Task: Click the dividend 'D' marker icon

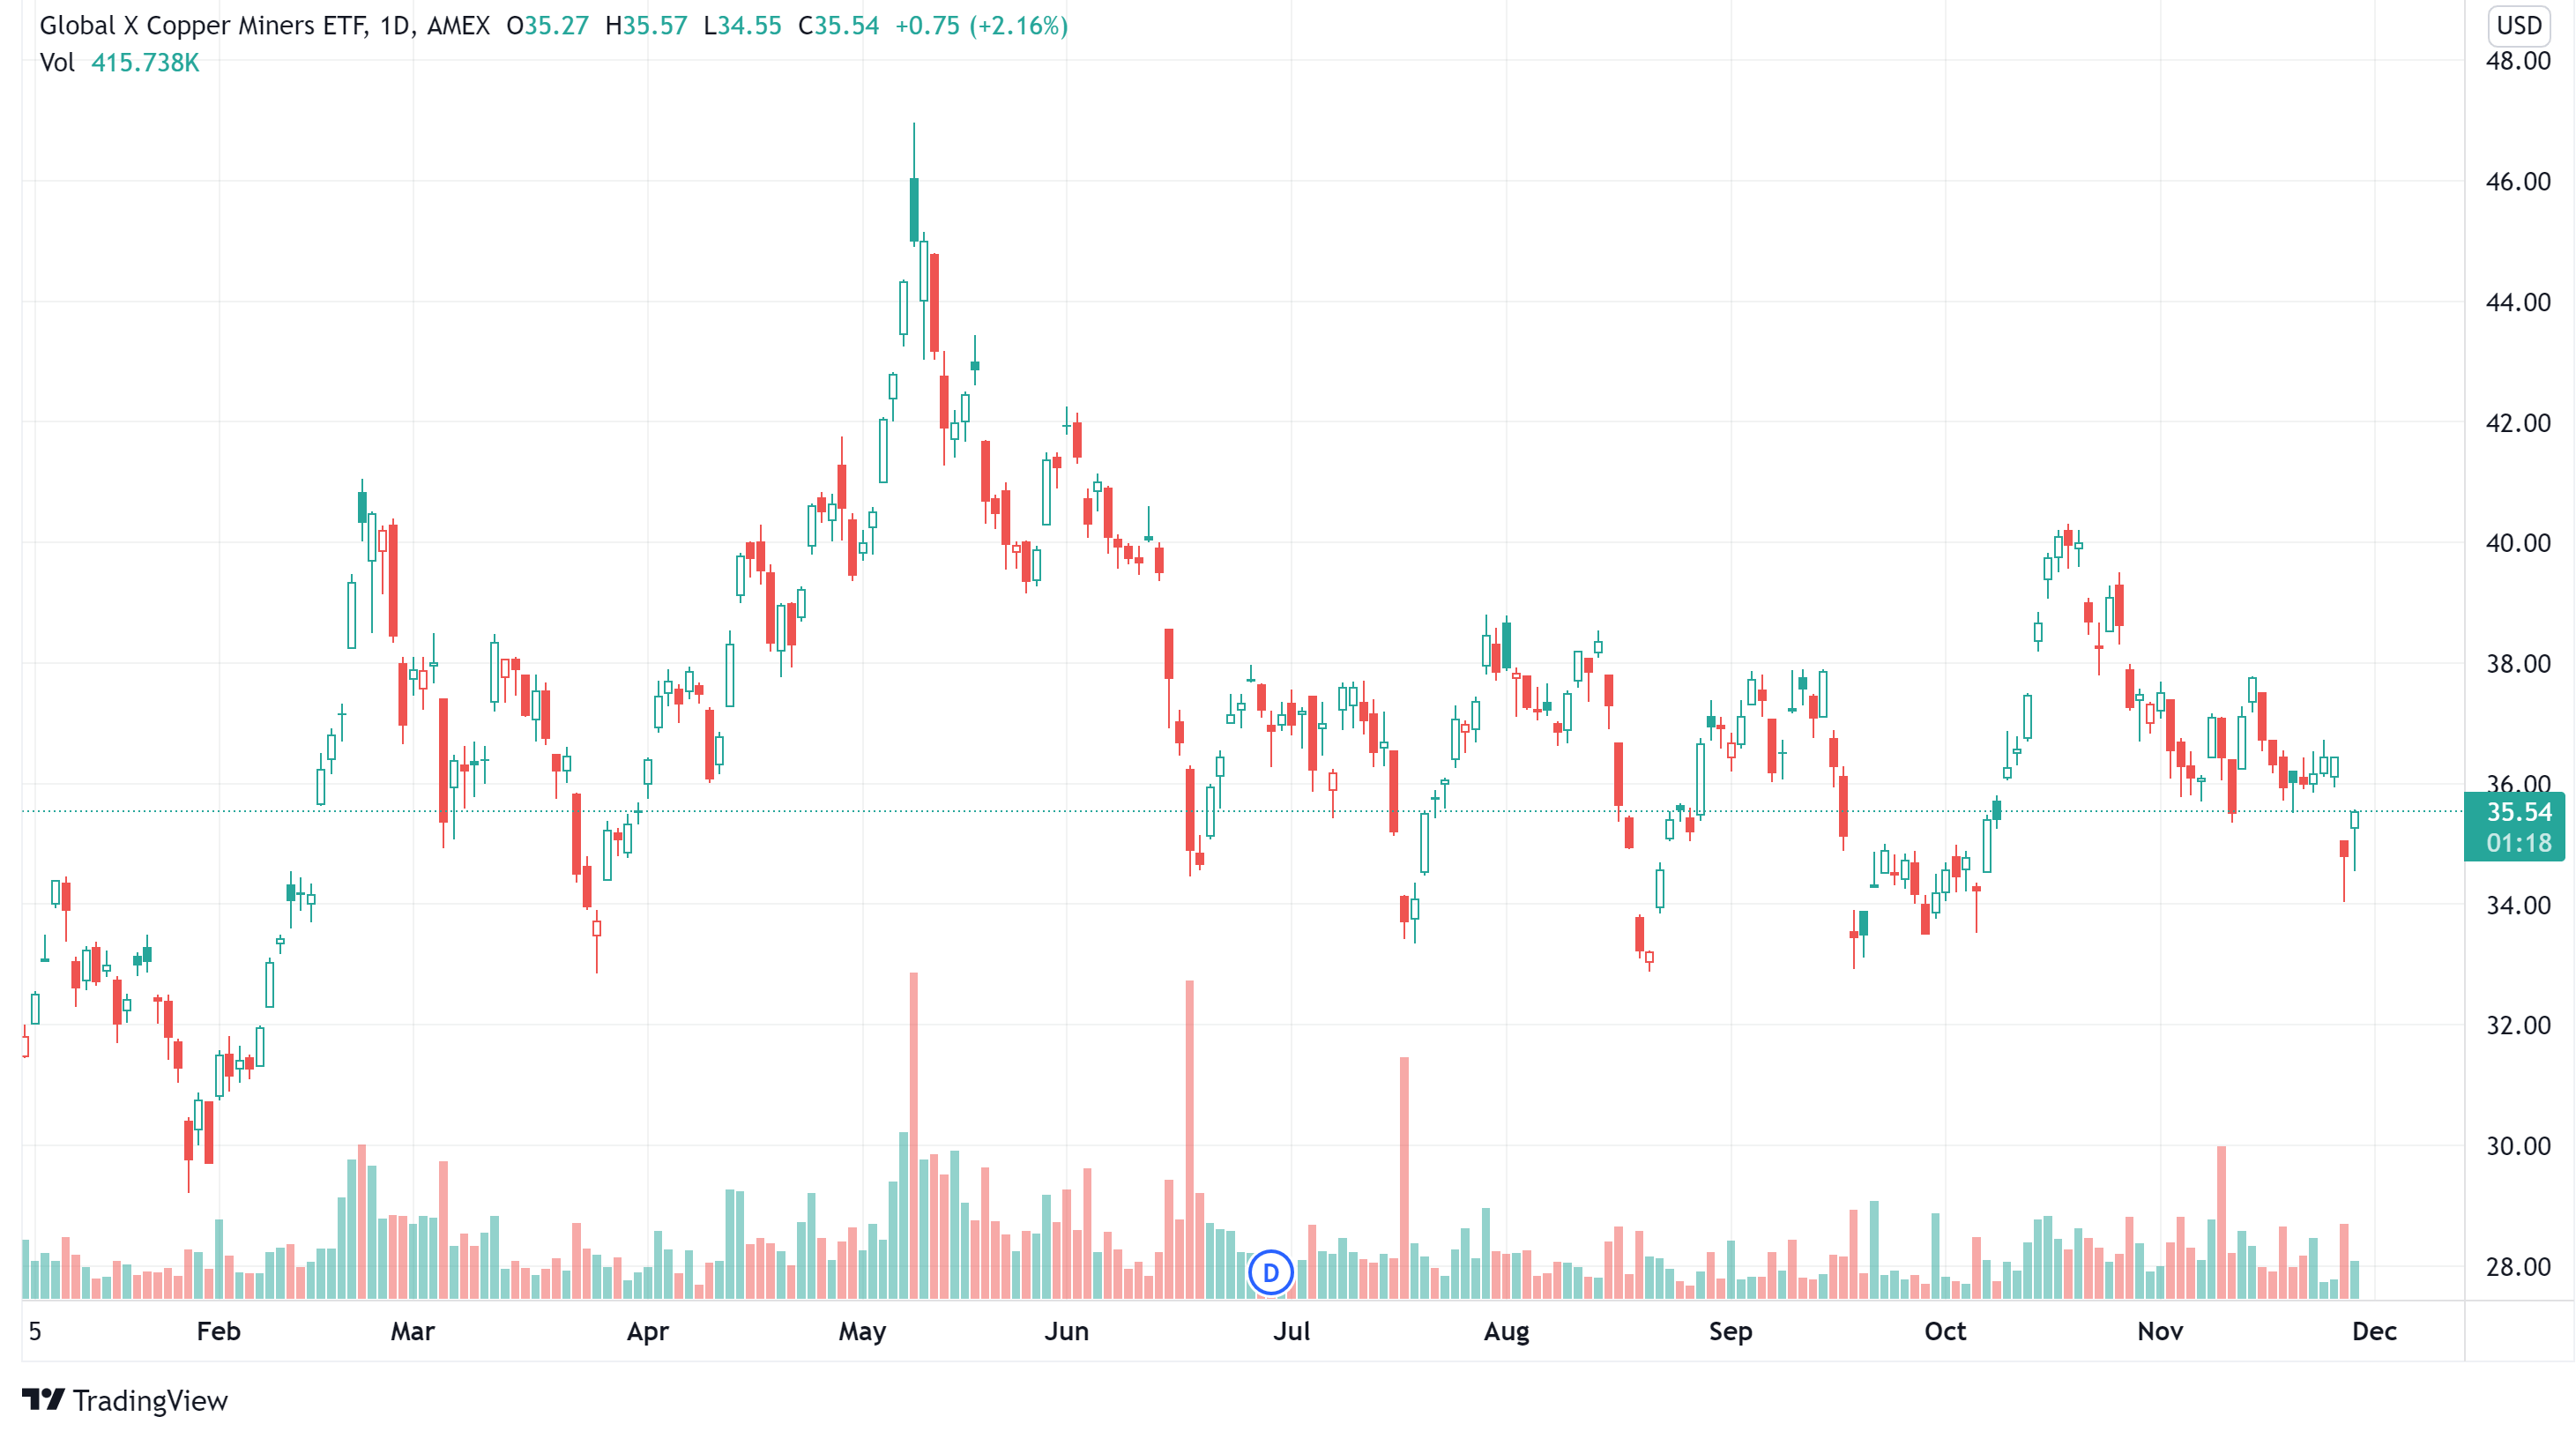Action: [x=1271, y=1273]
